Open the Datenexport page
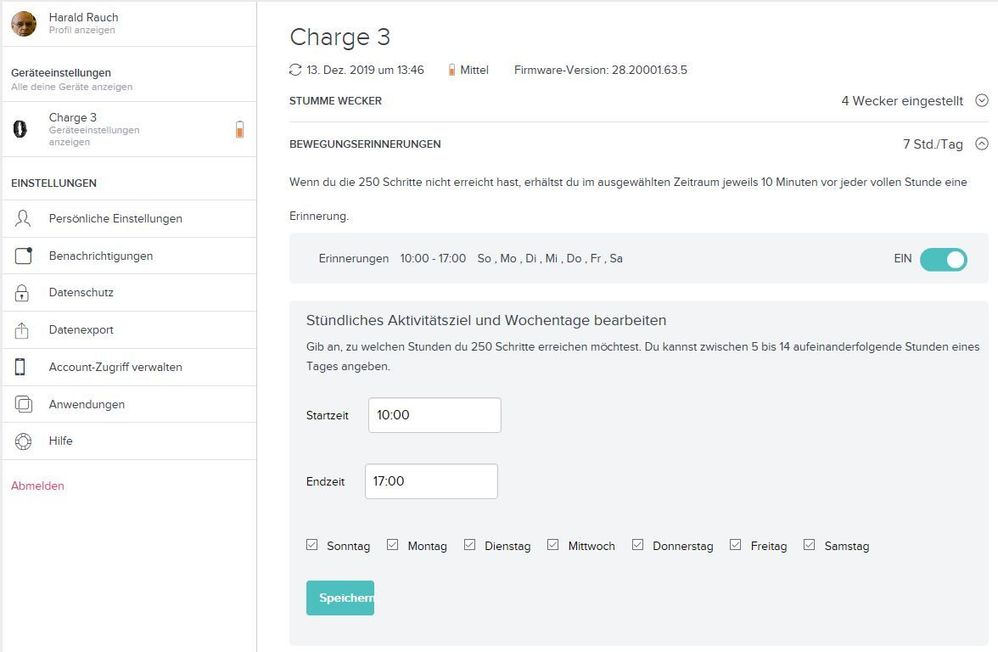This screenshot has width=998, height=652. coord(129,330)
